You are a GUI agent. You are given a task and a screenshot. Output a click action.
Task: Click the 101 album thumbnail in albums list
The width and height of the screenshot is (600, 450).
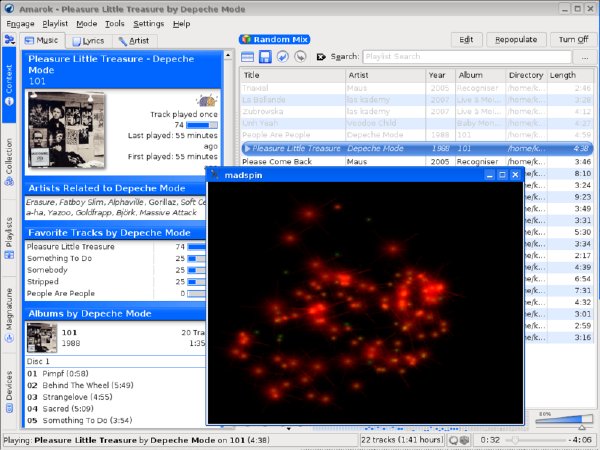pos(42,338)
